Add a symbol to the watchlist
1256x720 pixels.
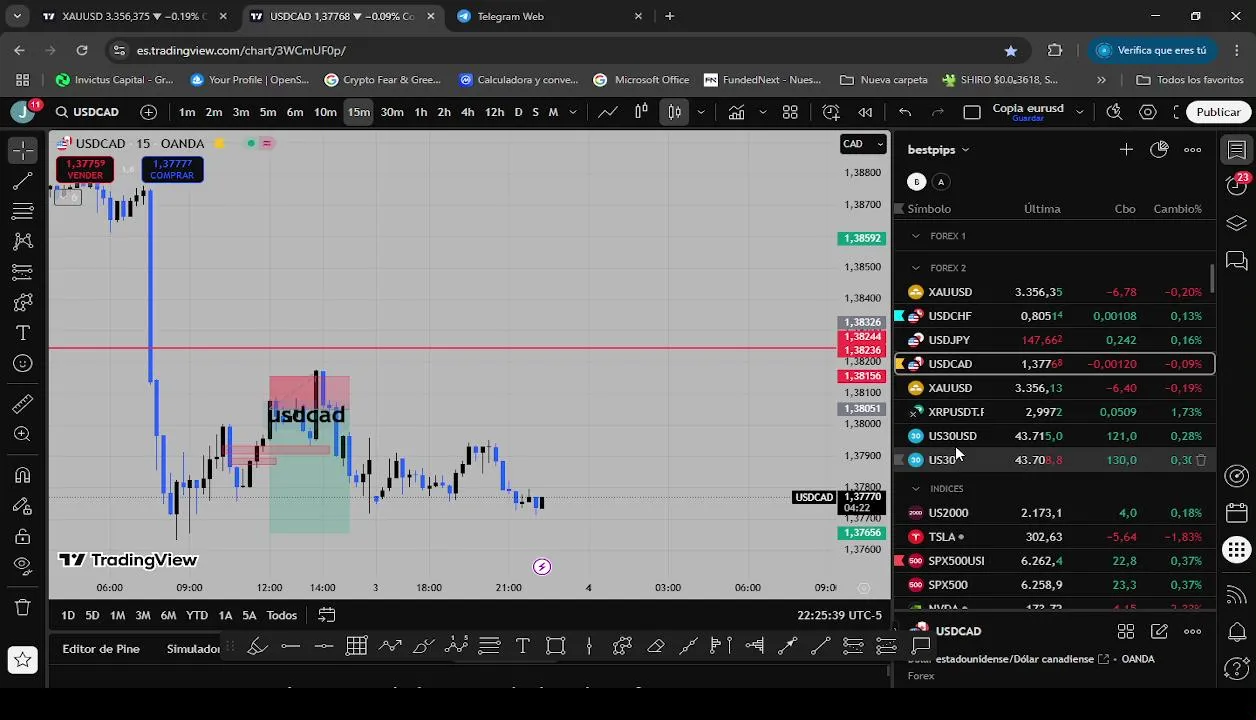click(1126, 150)
